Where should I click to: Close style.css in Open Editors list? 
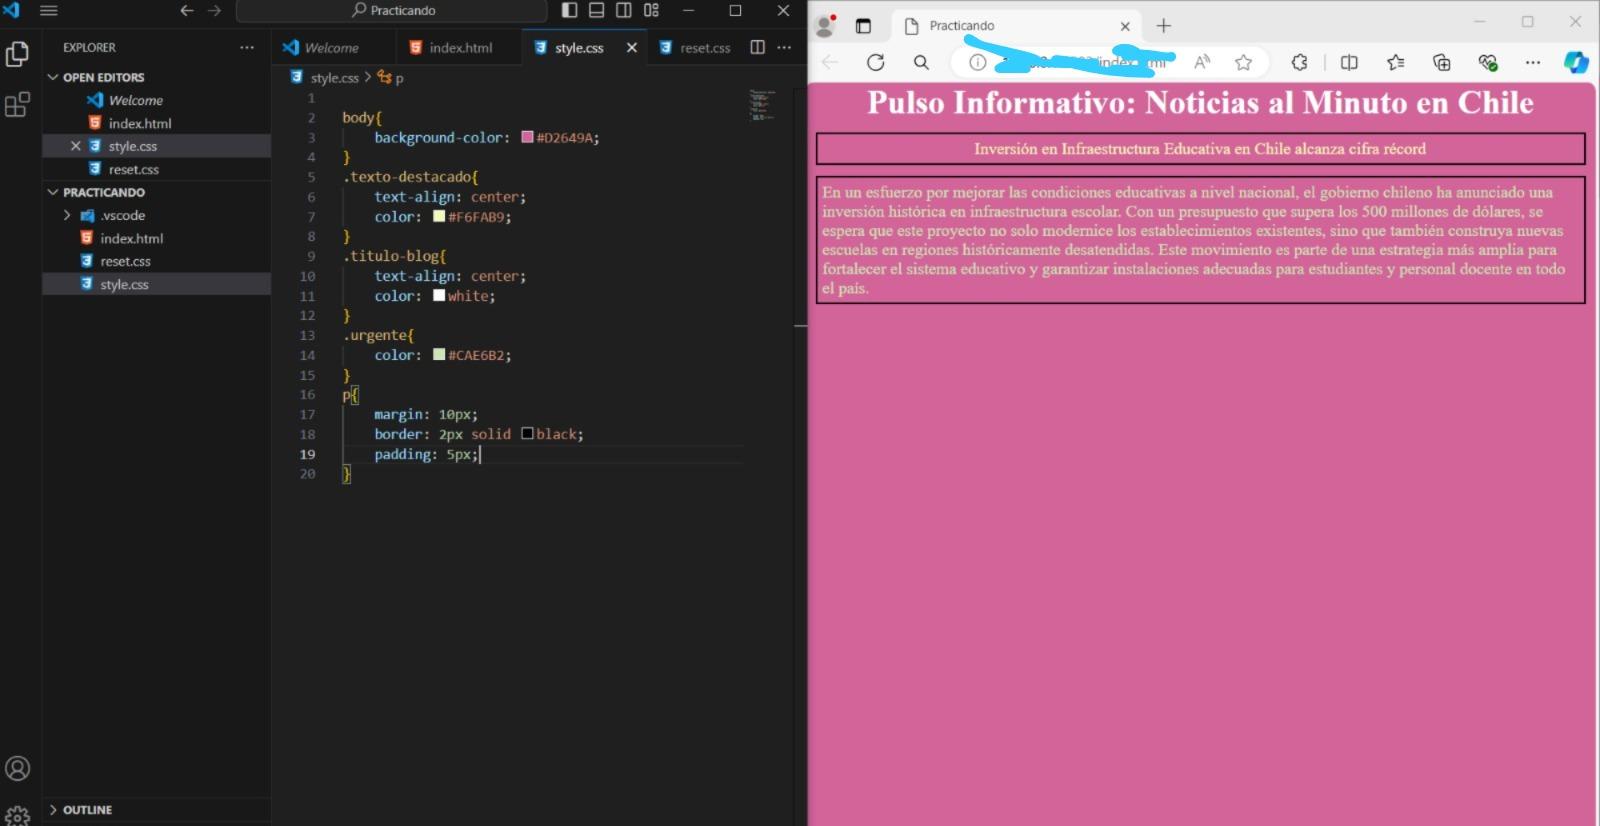(x=75, y=146)
